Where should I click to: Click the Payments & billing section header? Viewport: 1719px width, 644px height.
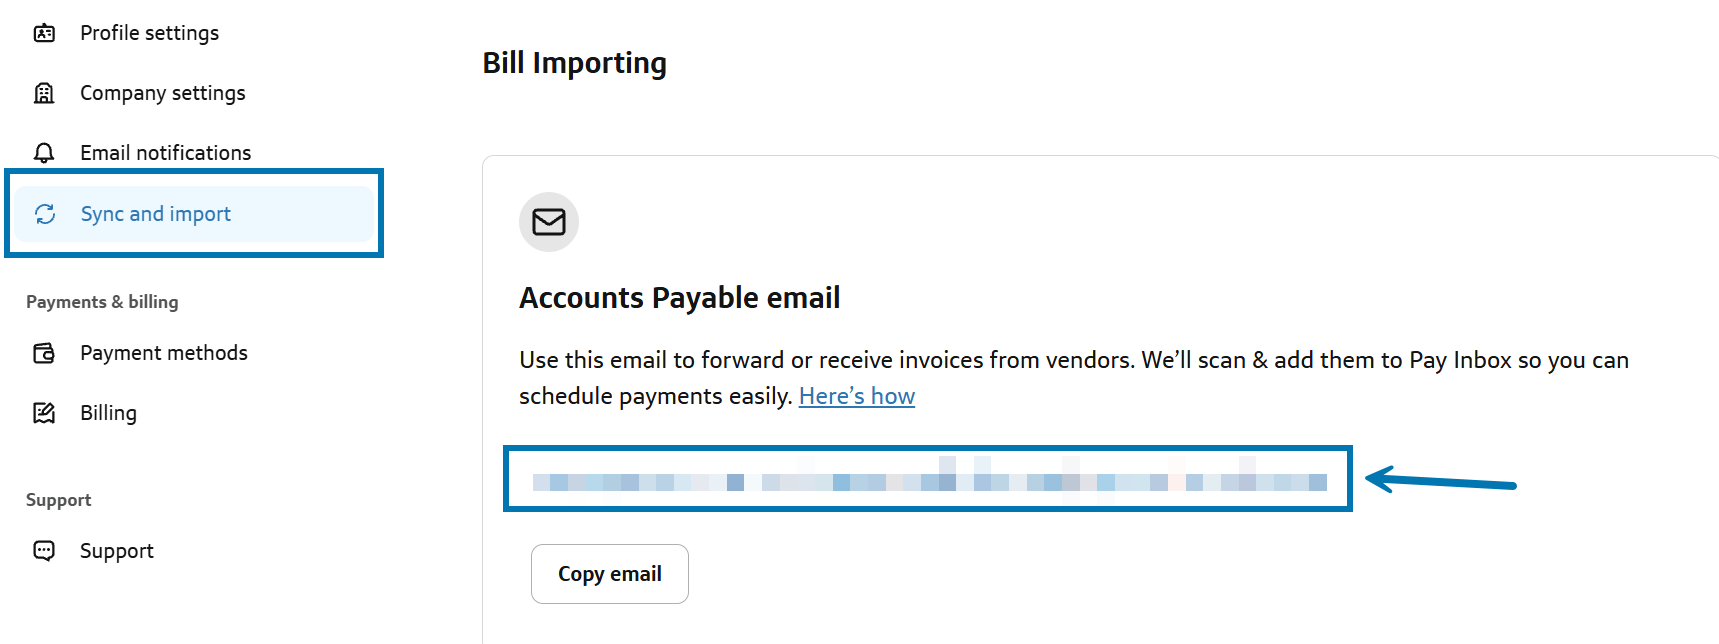click(x=102, y=302)
